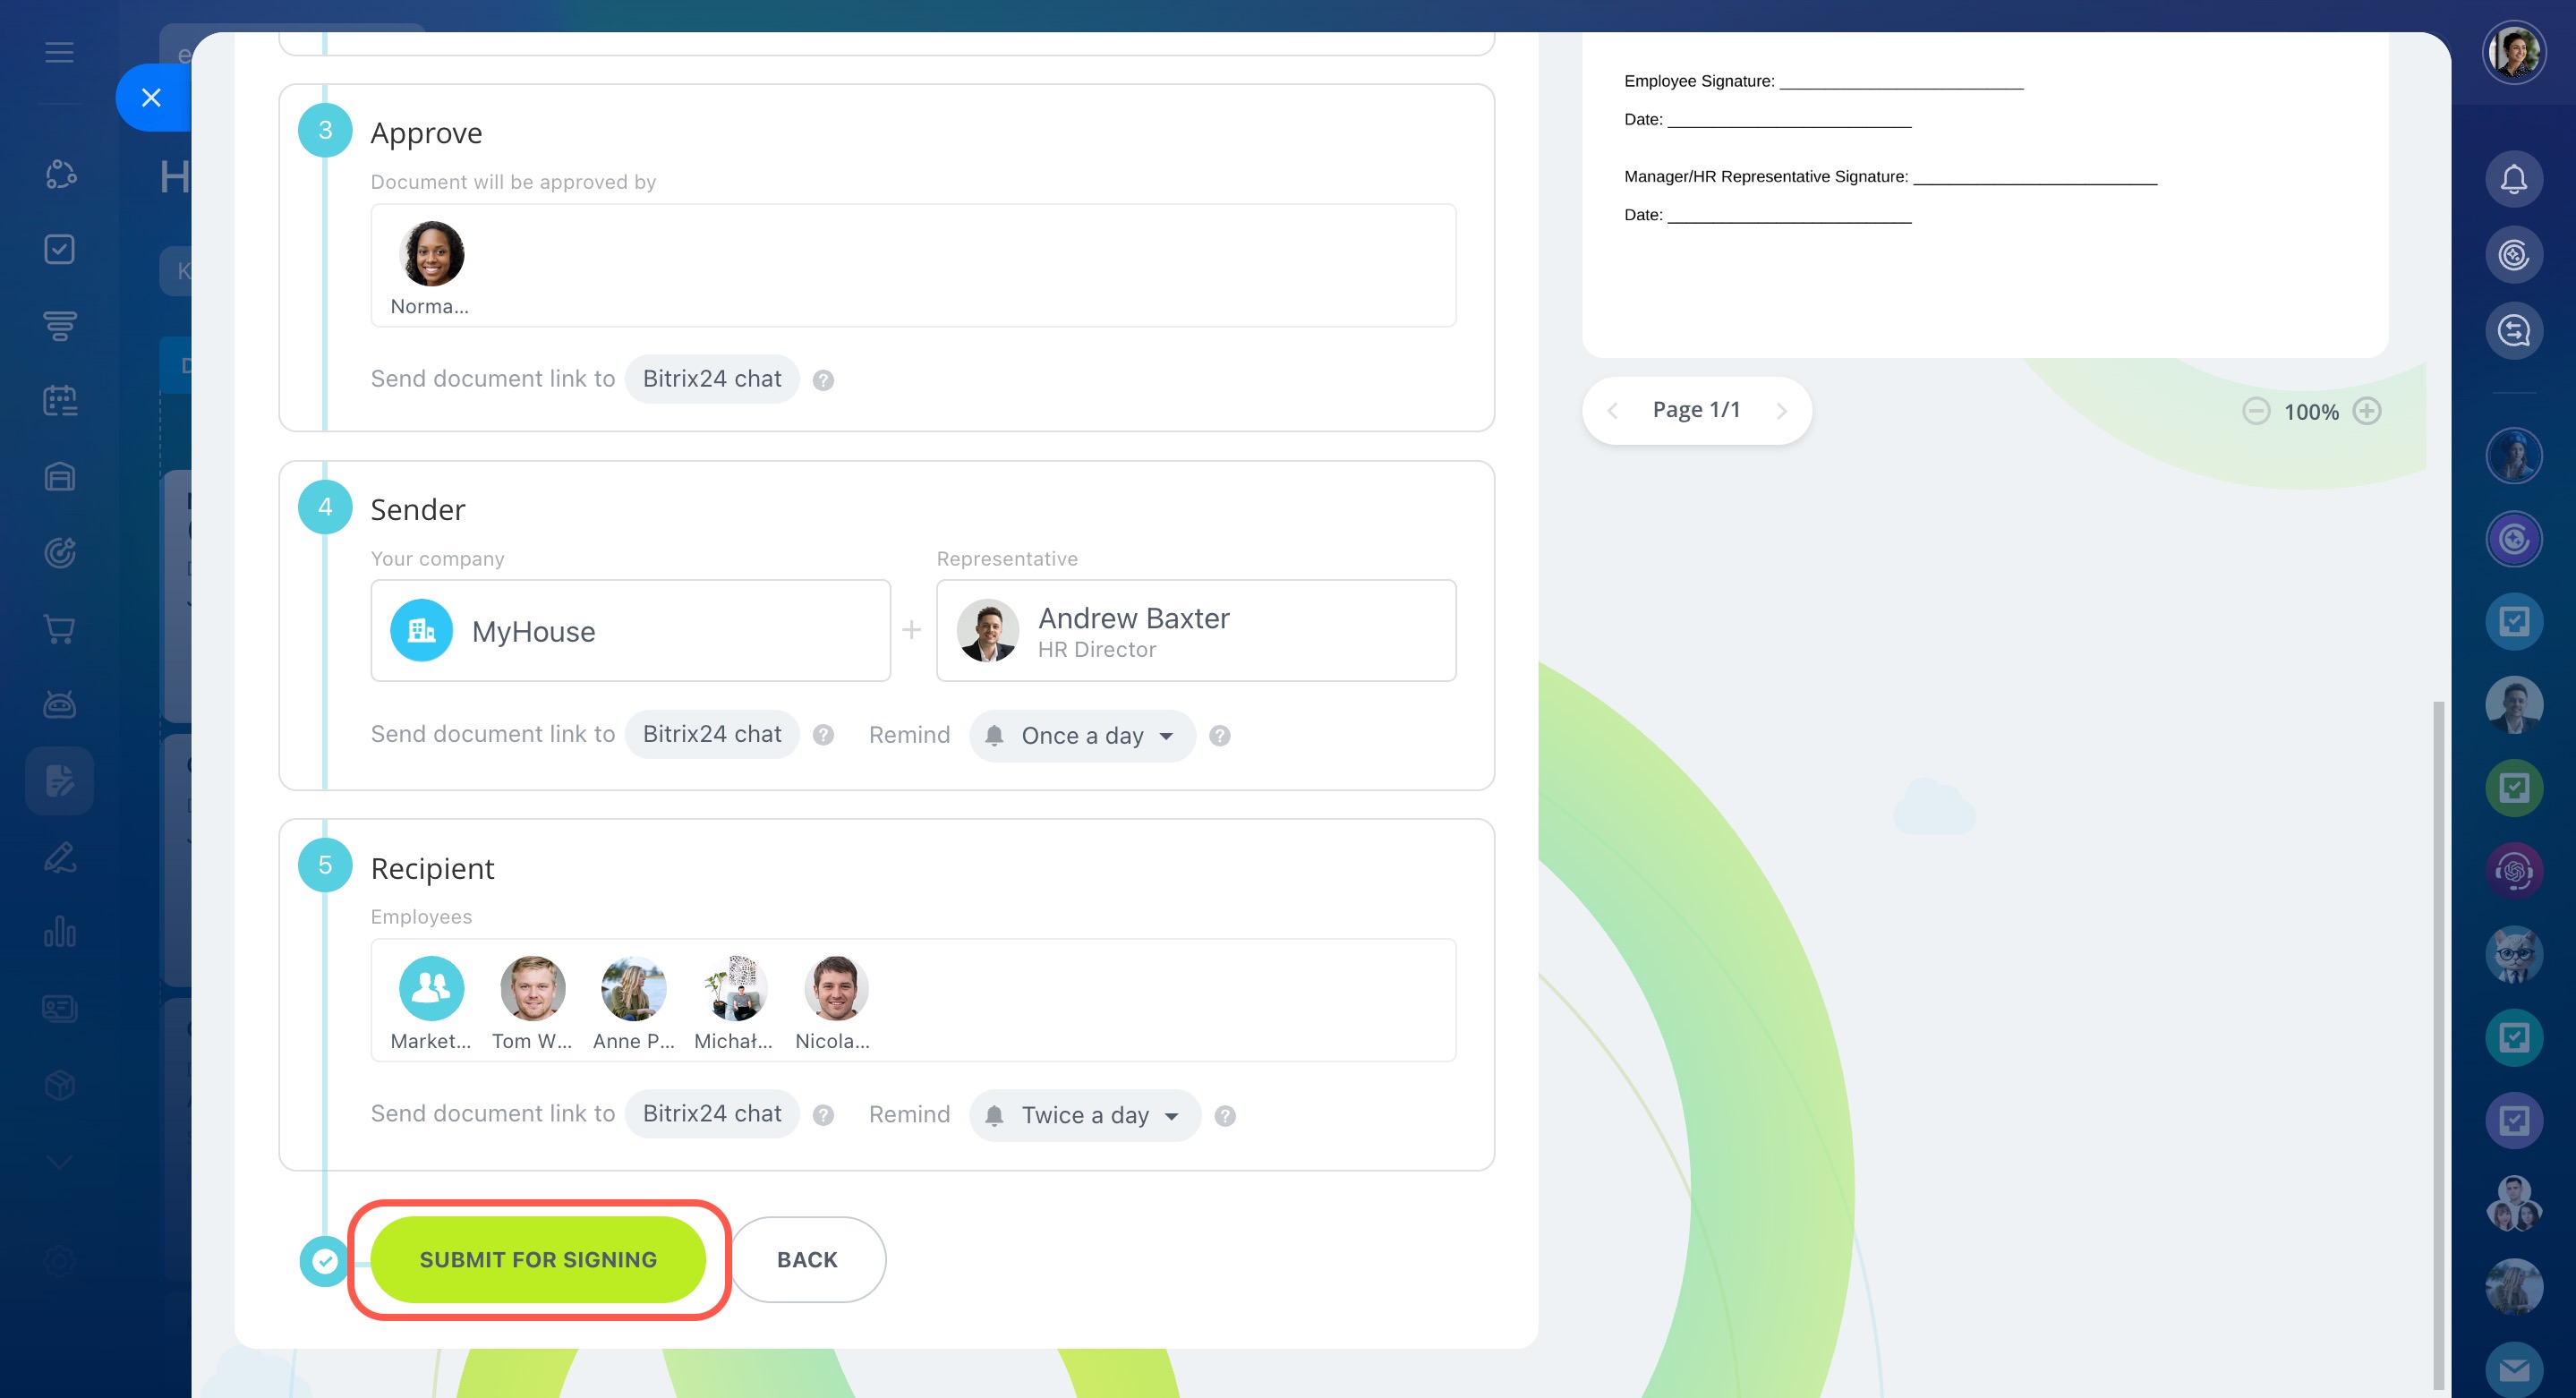Click Bitrix24 chat in Approve section

[x=712, y=379]
